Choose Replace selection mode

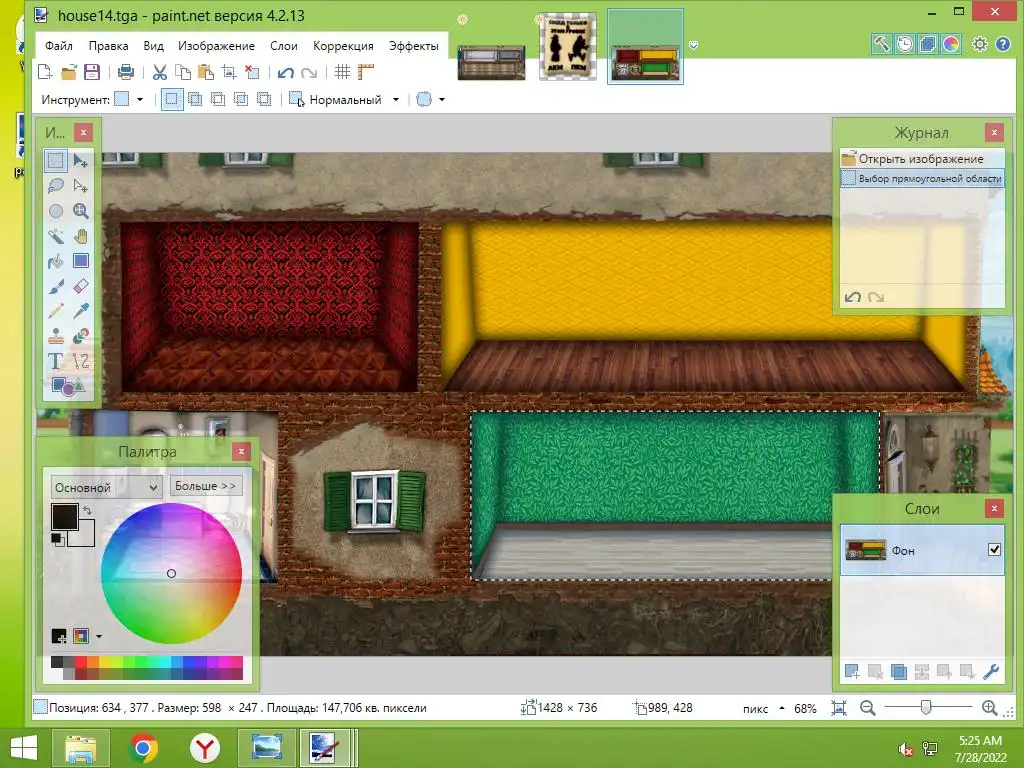[x=172, y=99]
